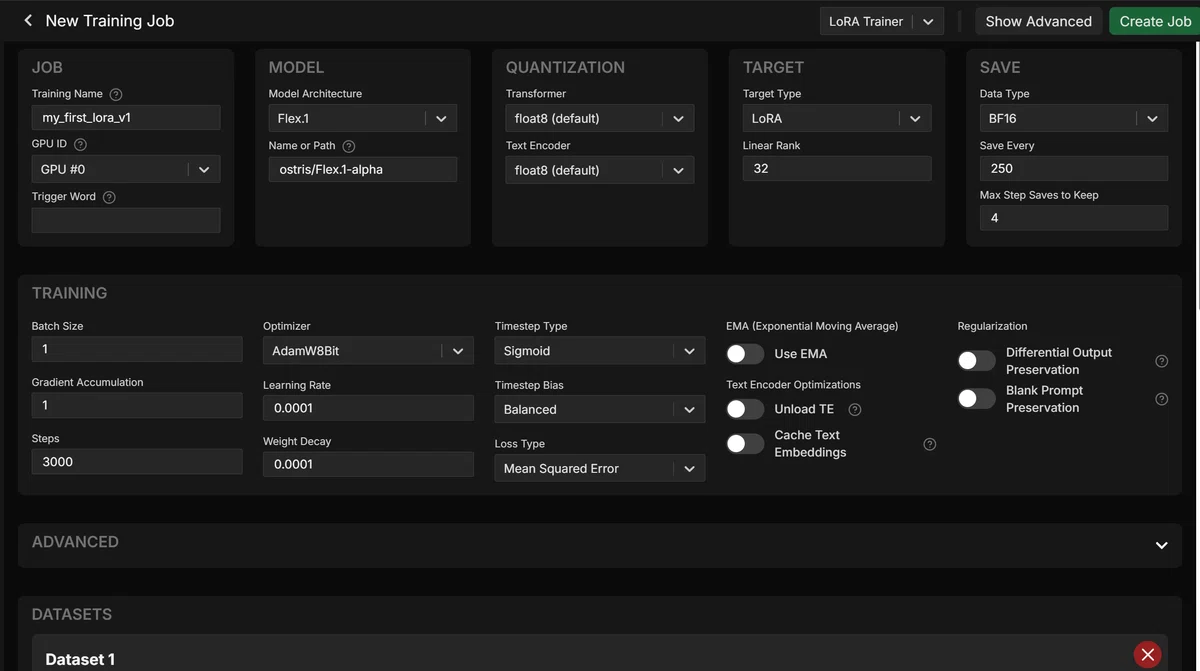Edit the Batch Size field
The height and width of the screenshot is (671, 1200).
(137, 349)
